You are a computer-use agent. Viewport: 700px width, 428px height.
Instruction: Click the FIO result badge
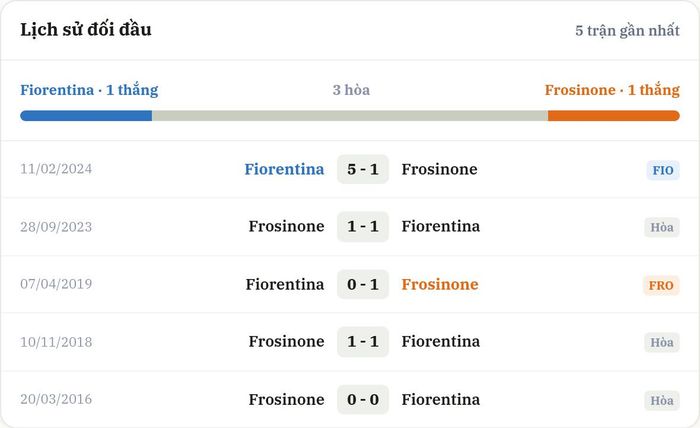(663, 170)
